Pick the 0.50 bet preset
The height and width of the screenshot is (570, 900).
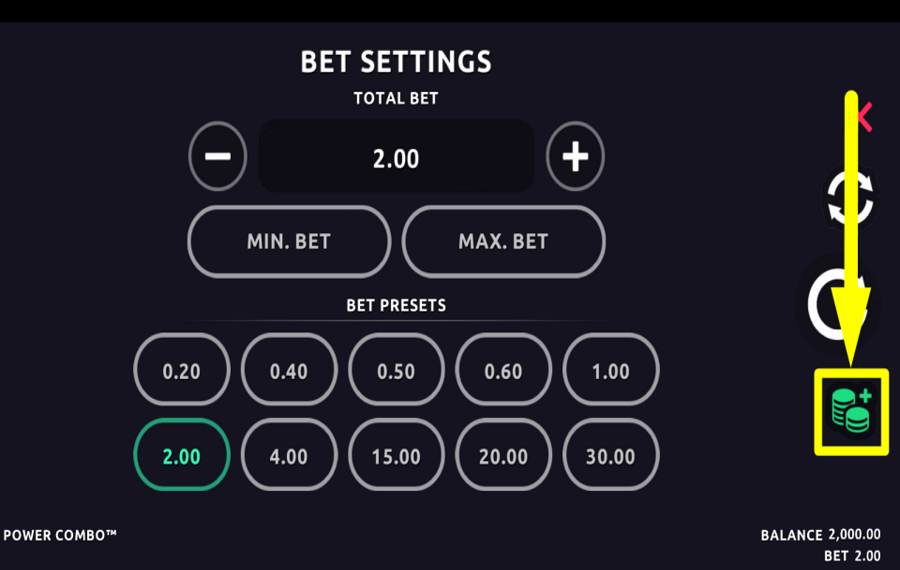[x=396, y=371]
